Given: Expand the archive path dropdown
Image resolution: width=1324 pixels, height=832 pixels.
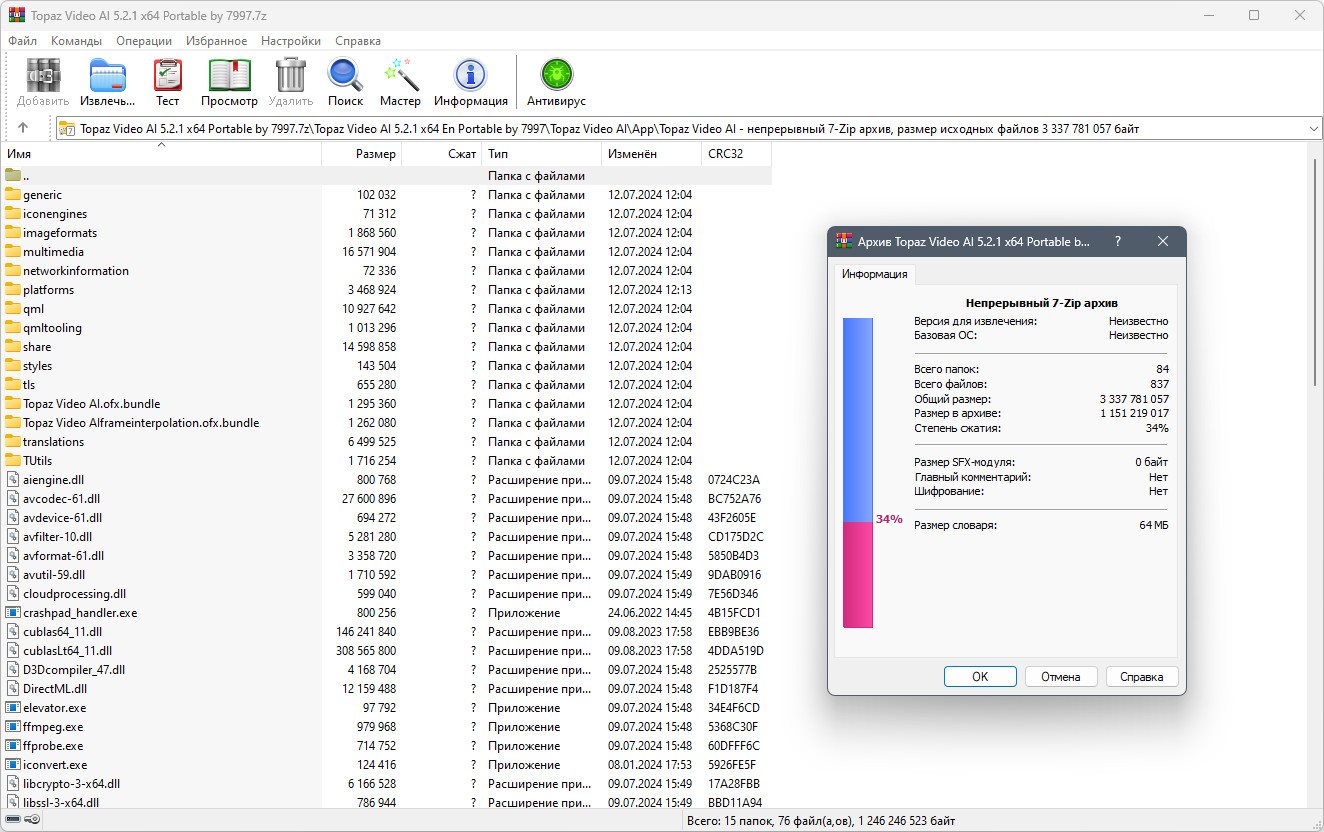Looking at the screenshot, I should 1313,129.
